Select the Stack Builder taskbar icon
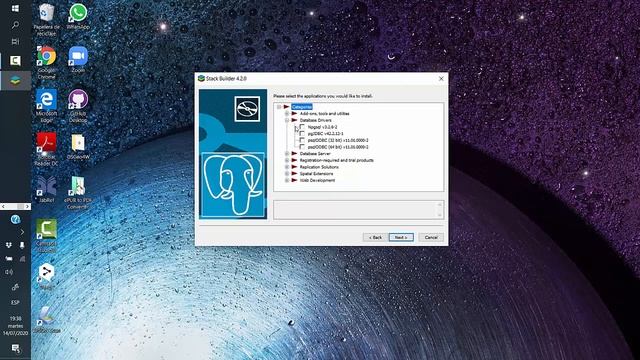 pyautogui.click(x=15, y=80)
